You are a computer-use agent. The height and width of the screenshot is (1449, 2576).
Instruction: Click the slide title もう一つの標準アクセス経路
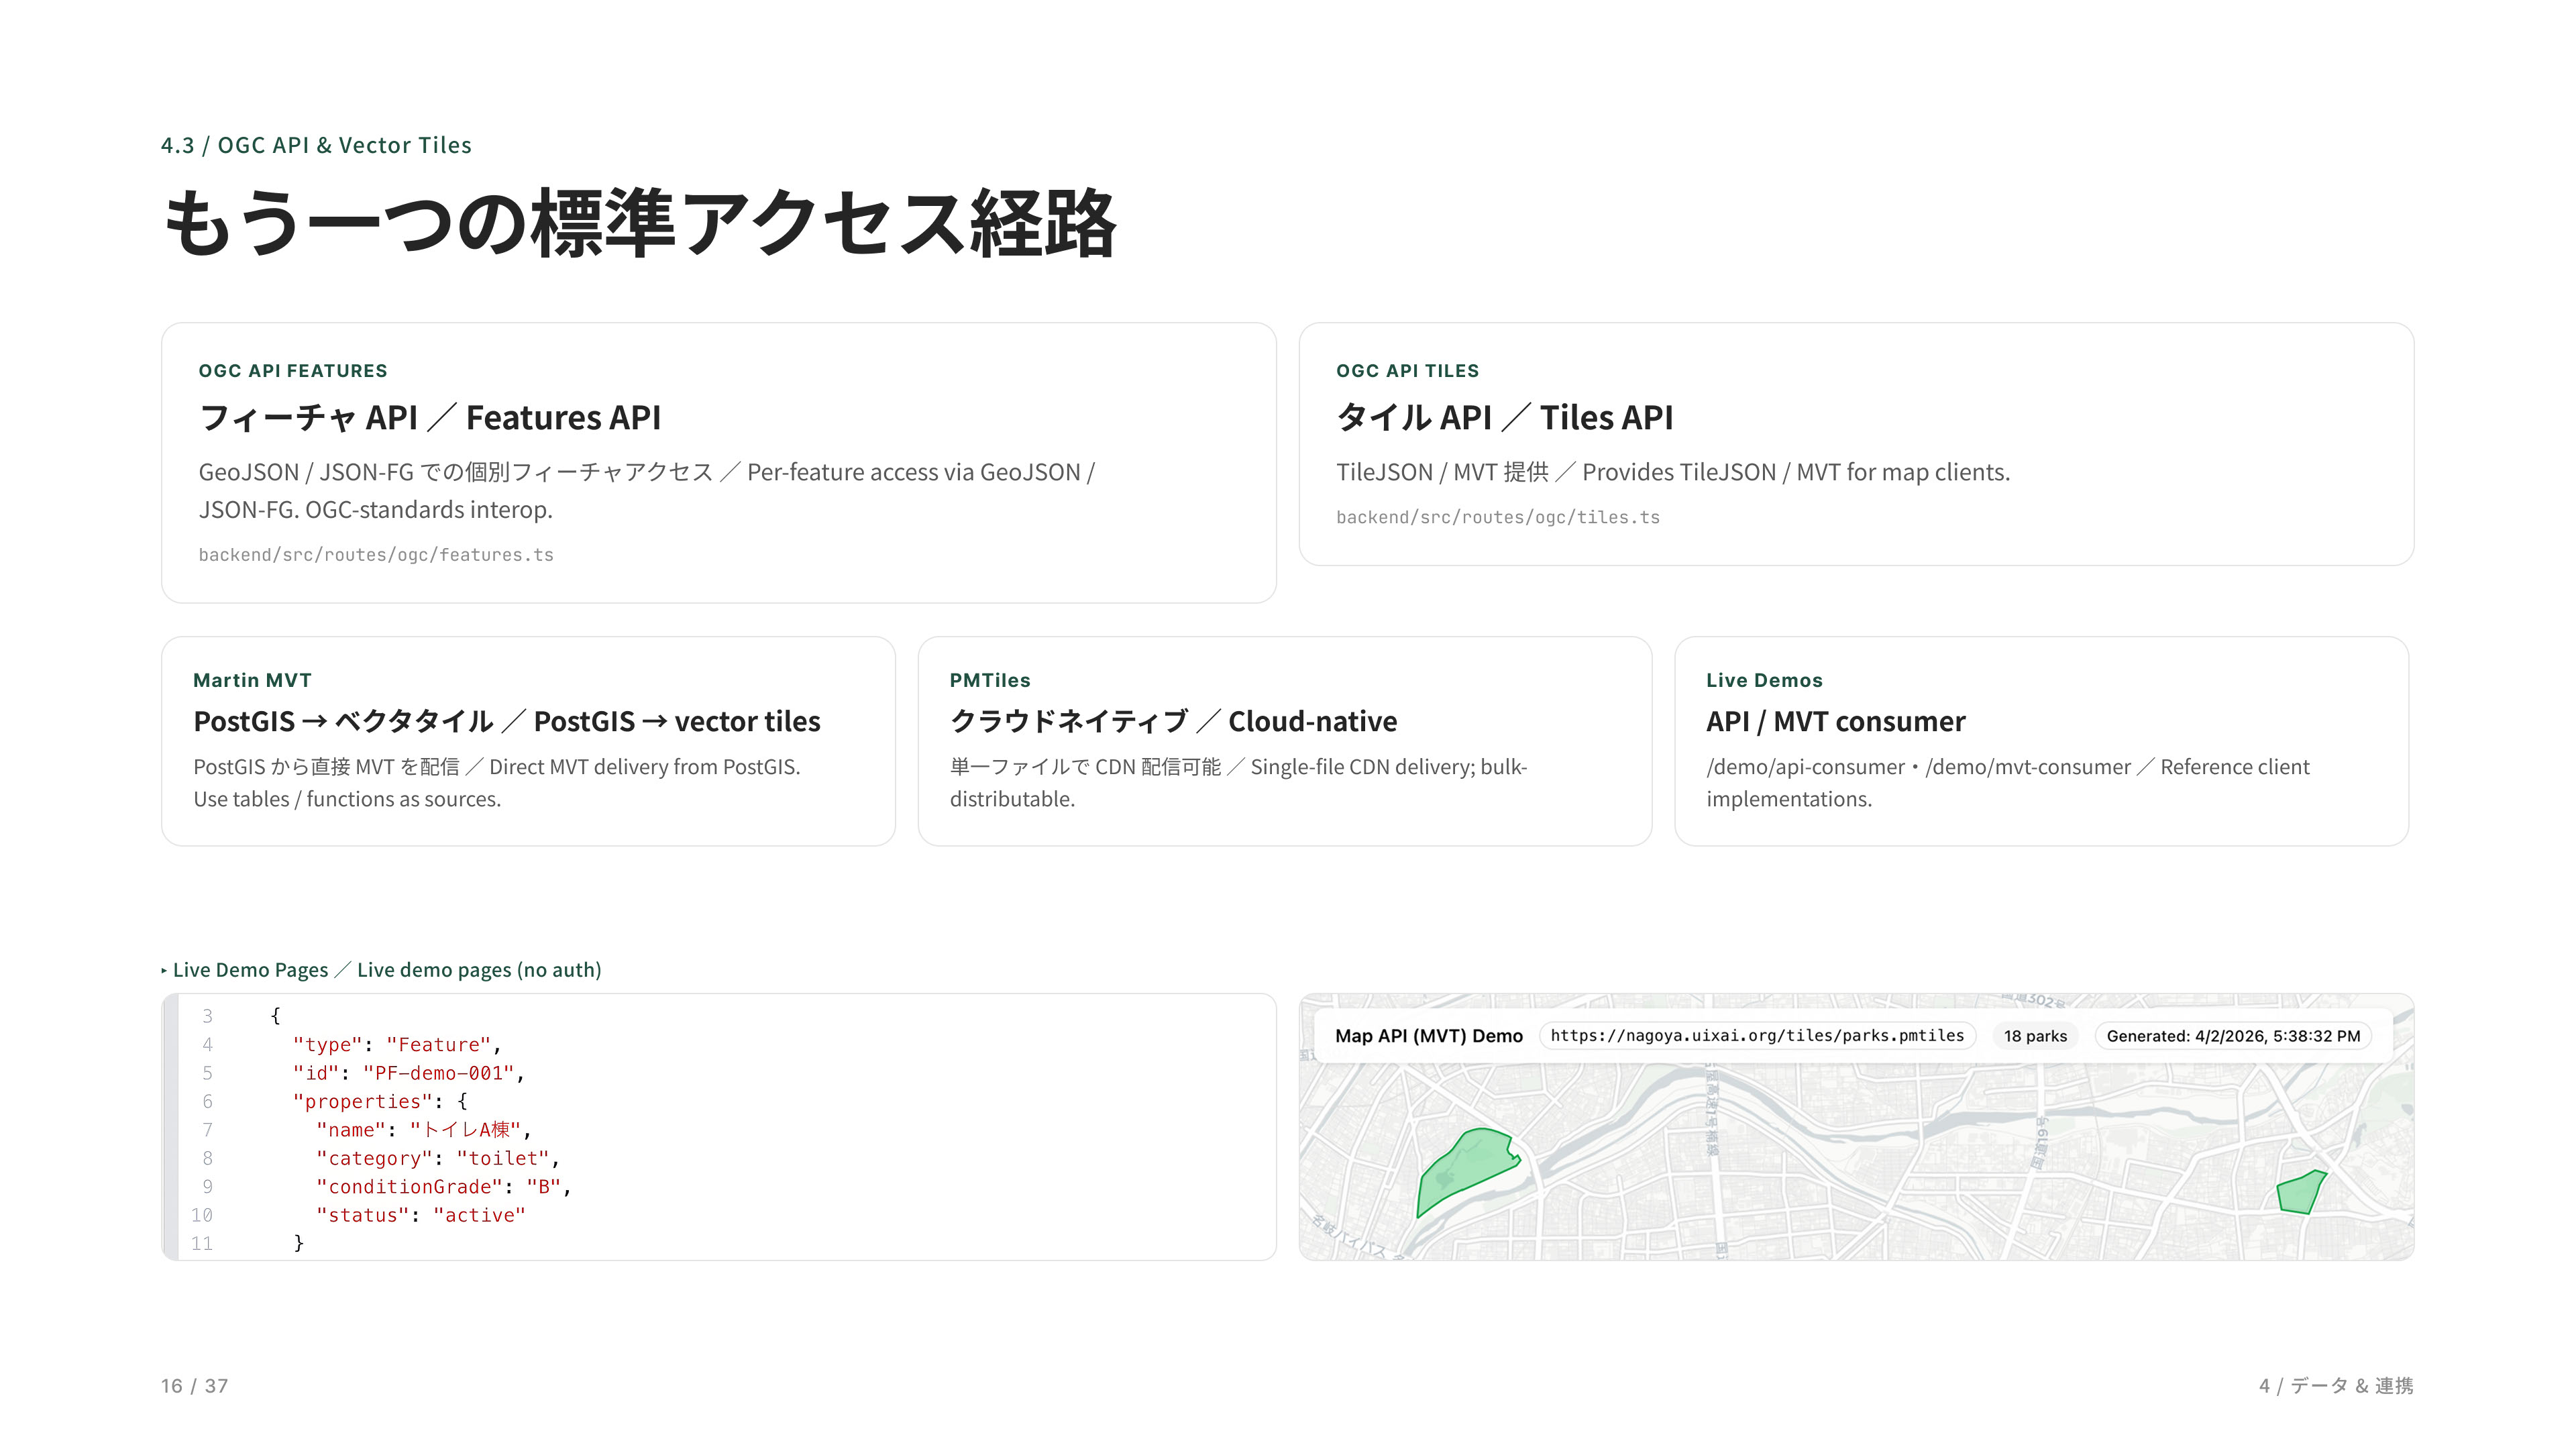click(639, 223)
